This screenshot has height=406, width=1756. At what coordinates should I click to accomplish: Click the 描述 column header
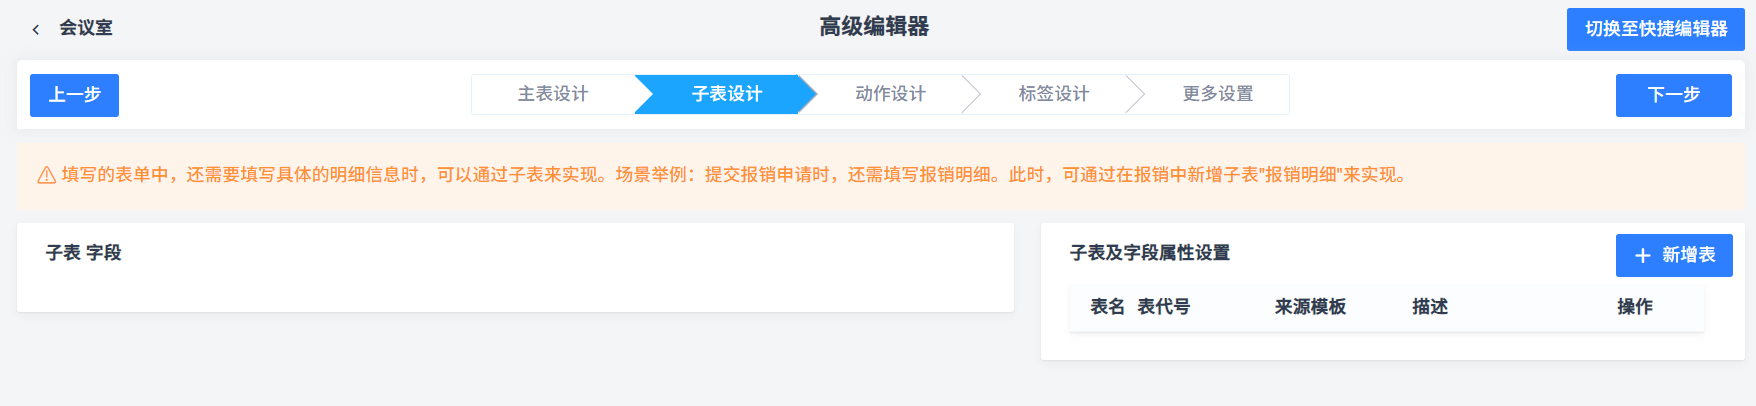coord(1430,307)
